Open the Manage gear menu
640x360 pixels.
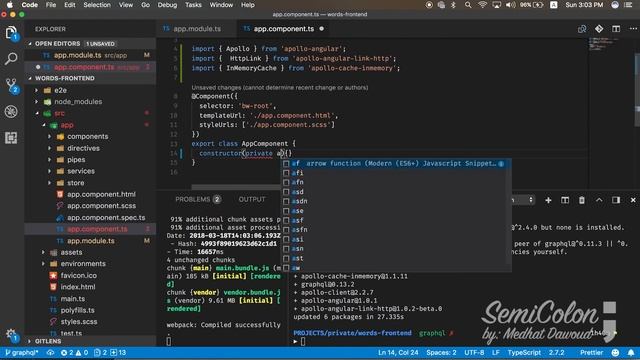[11, 335]
